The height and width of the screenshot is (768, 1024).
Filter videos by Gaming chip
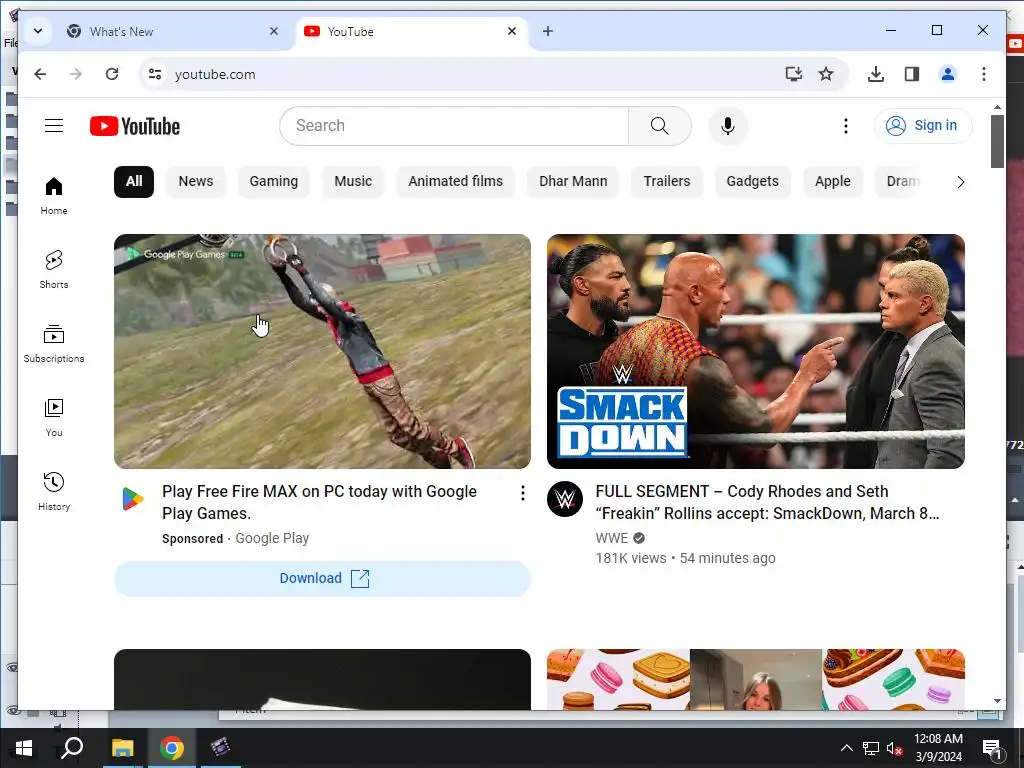point(274,182)
